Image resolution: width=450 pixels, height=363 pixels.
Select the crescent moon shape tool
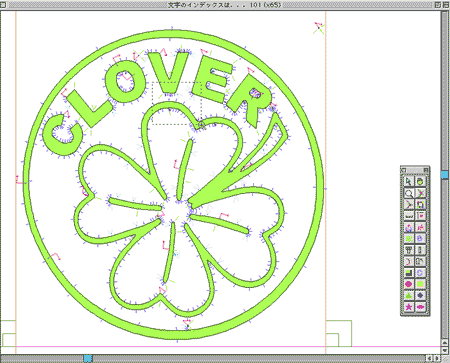coord(409,261)
